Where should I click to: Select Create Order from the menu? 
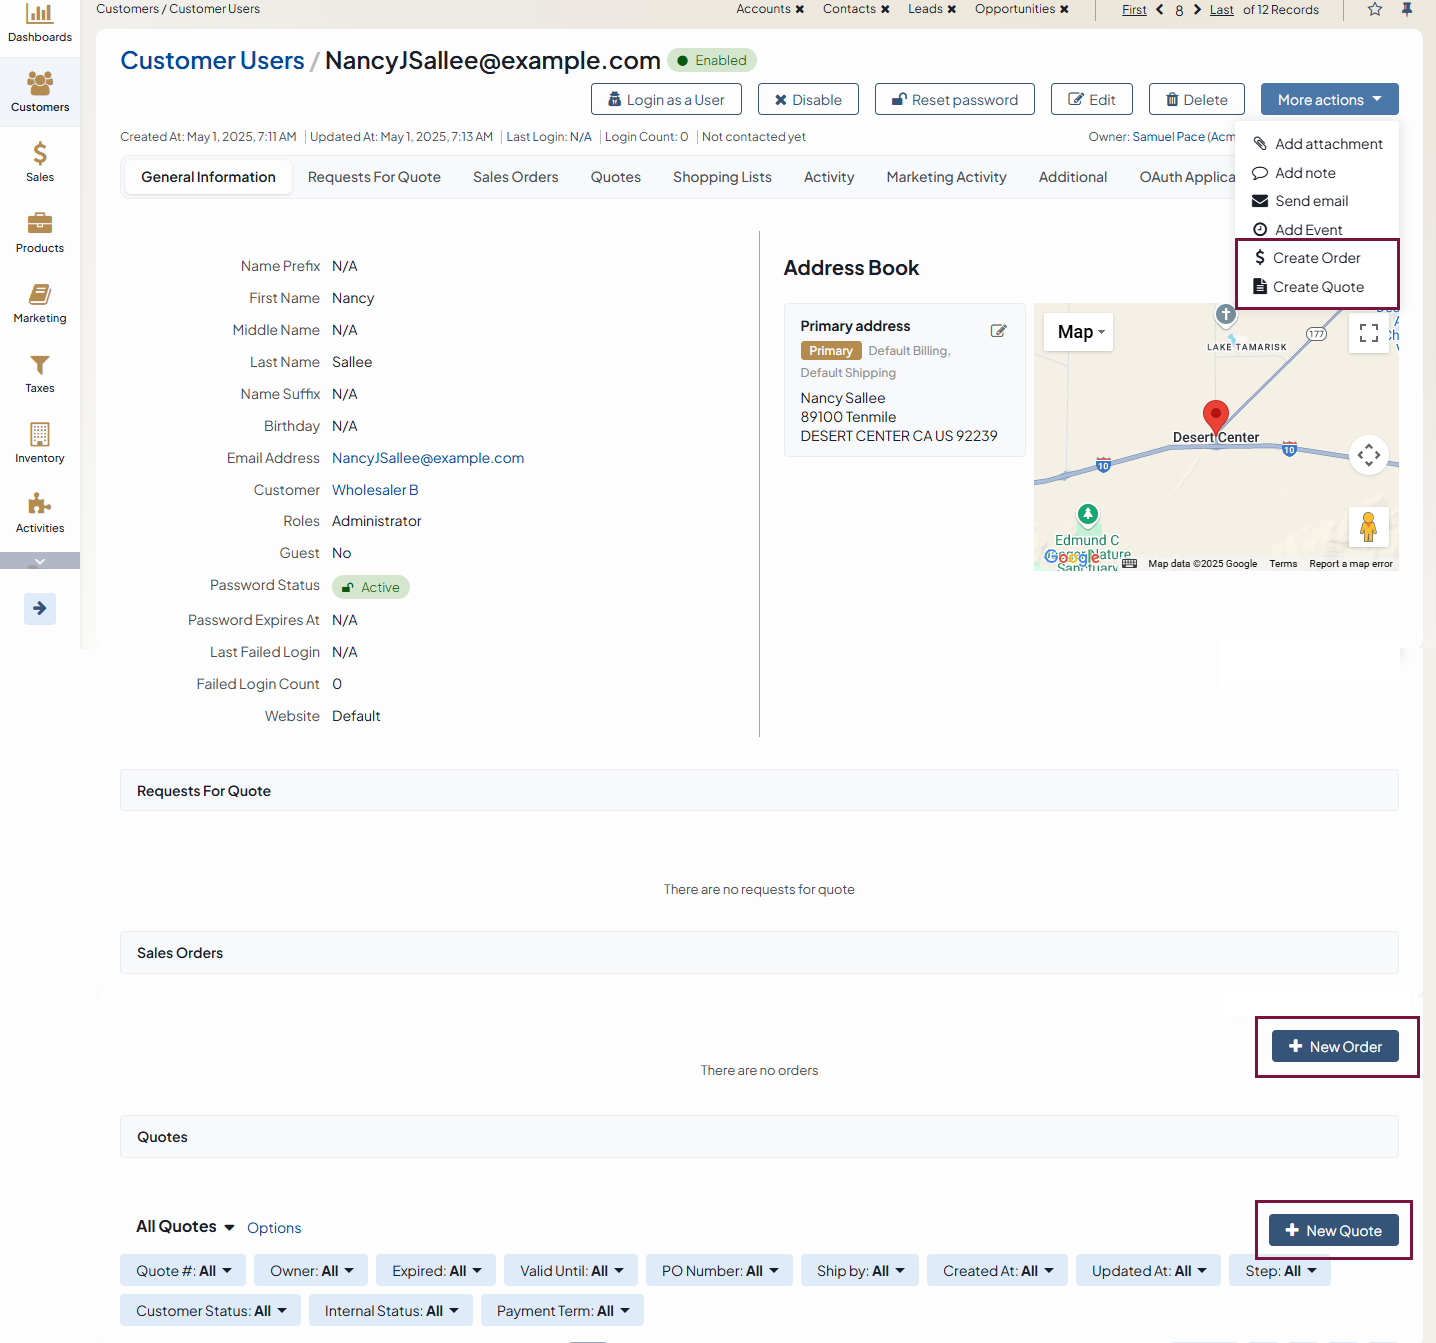click(1315, 258)
